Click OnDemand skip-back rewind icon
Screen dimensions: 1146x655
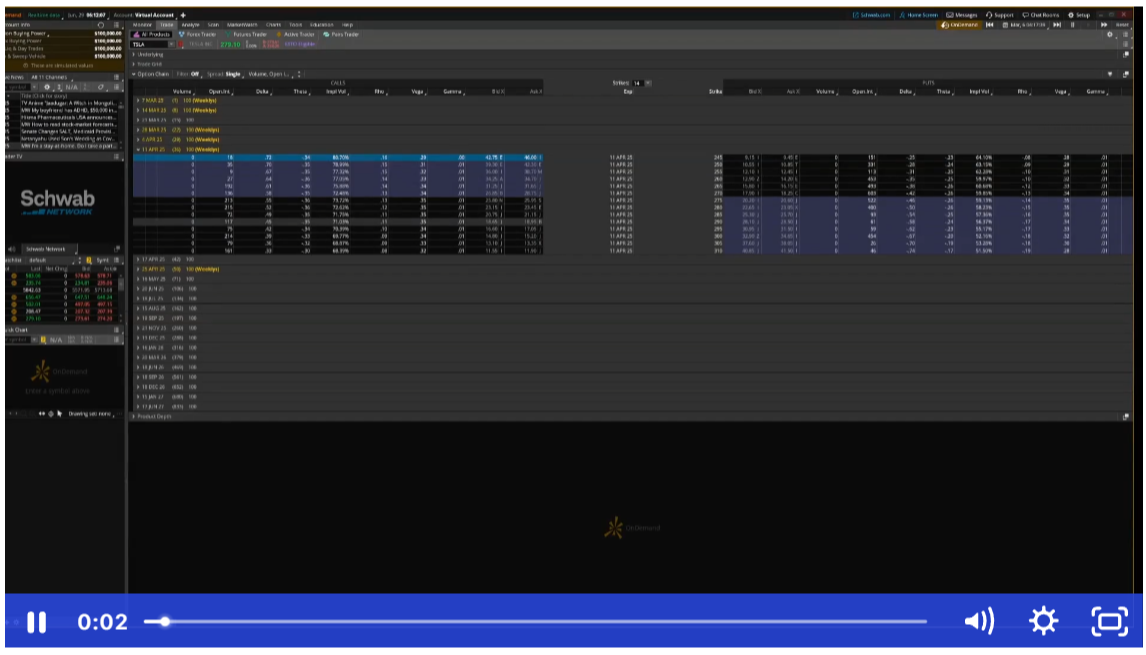(x=990, y=25)
